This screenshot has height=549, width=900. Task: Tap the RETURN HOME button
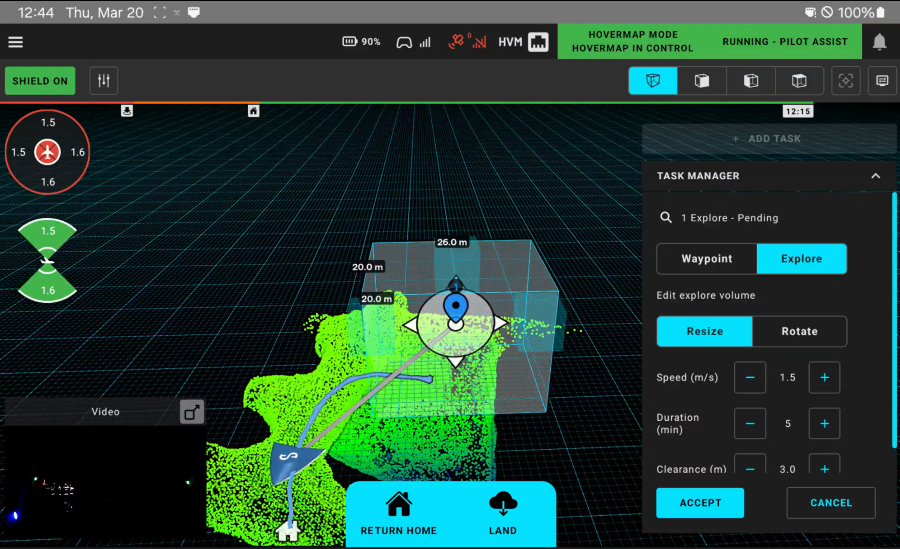[x=399, y=515]
